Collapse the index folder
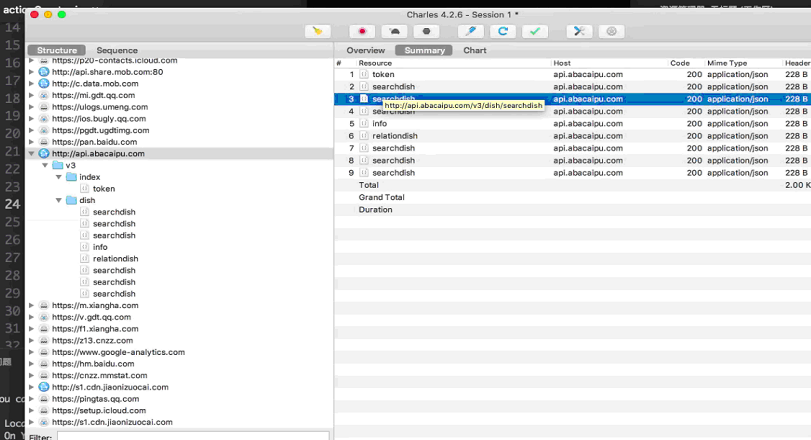 (58, 177)
